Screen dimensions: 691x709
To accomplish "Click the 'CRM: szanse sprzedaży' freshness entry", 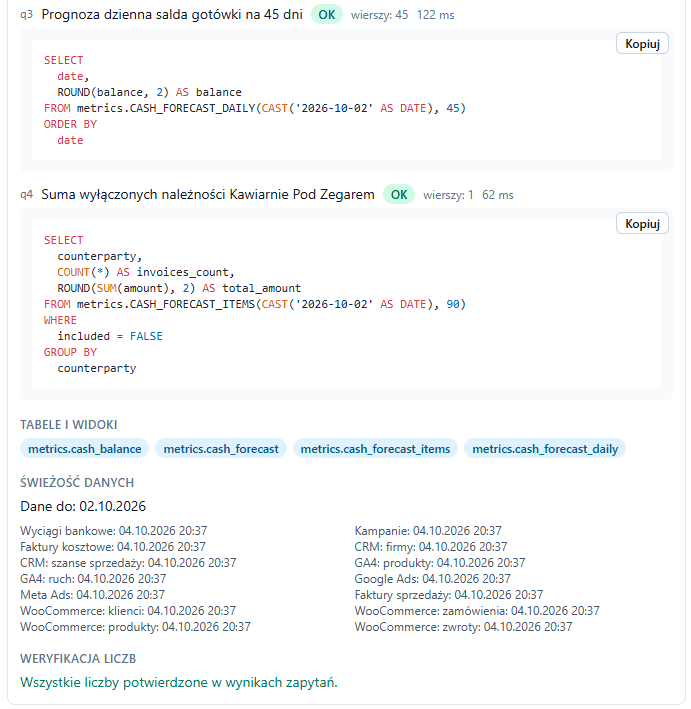I will coord(128,562).
